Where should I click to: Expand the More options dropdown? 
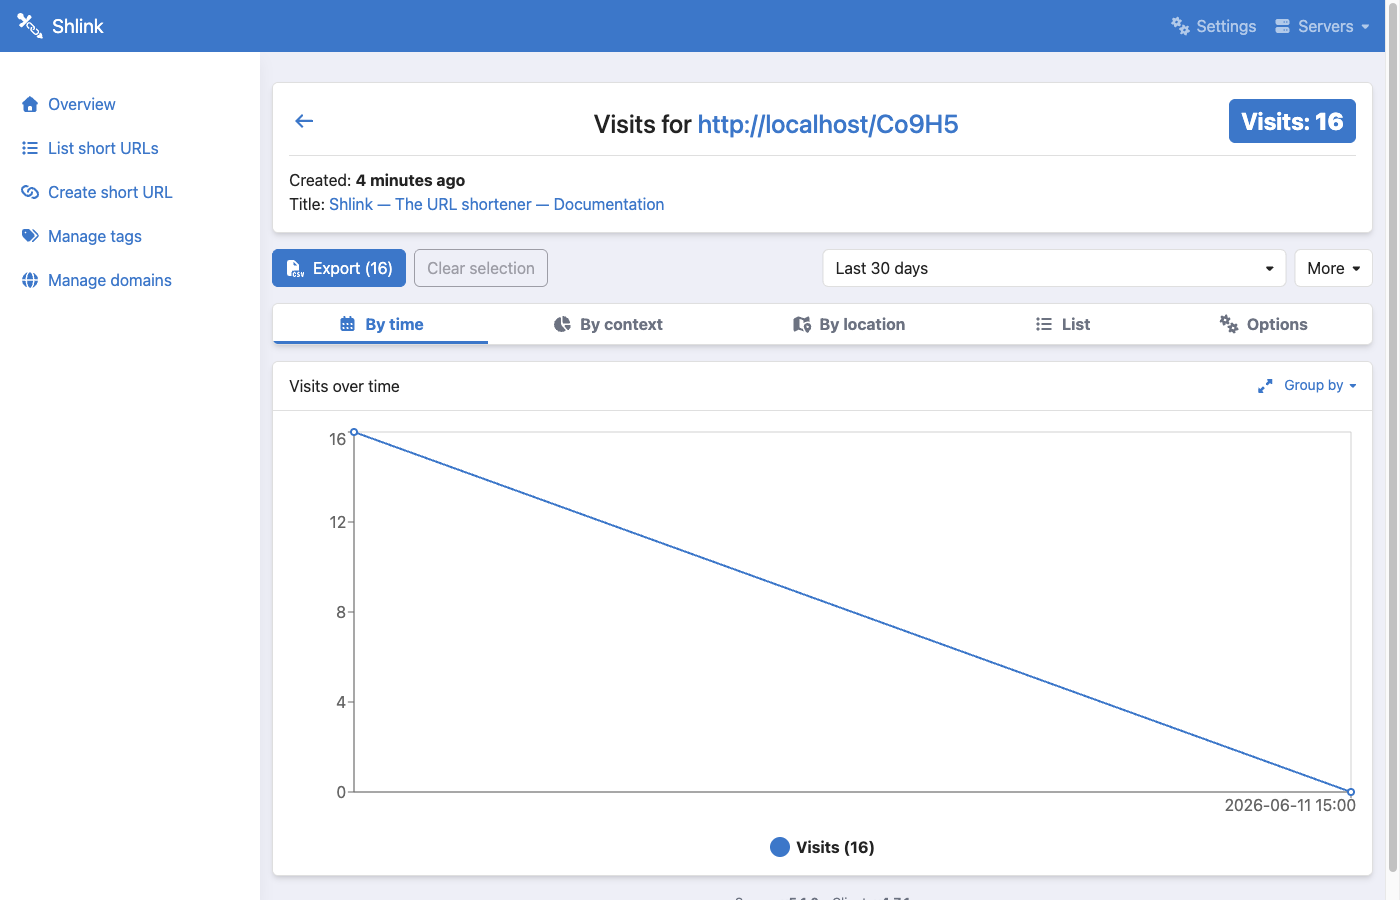(x=1333, y=268)
